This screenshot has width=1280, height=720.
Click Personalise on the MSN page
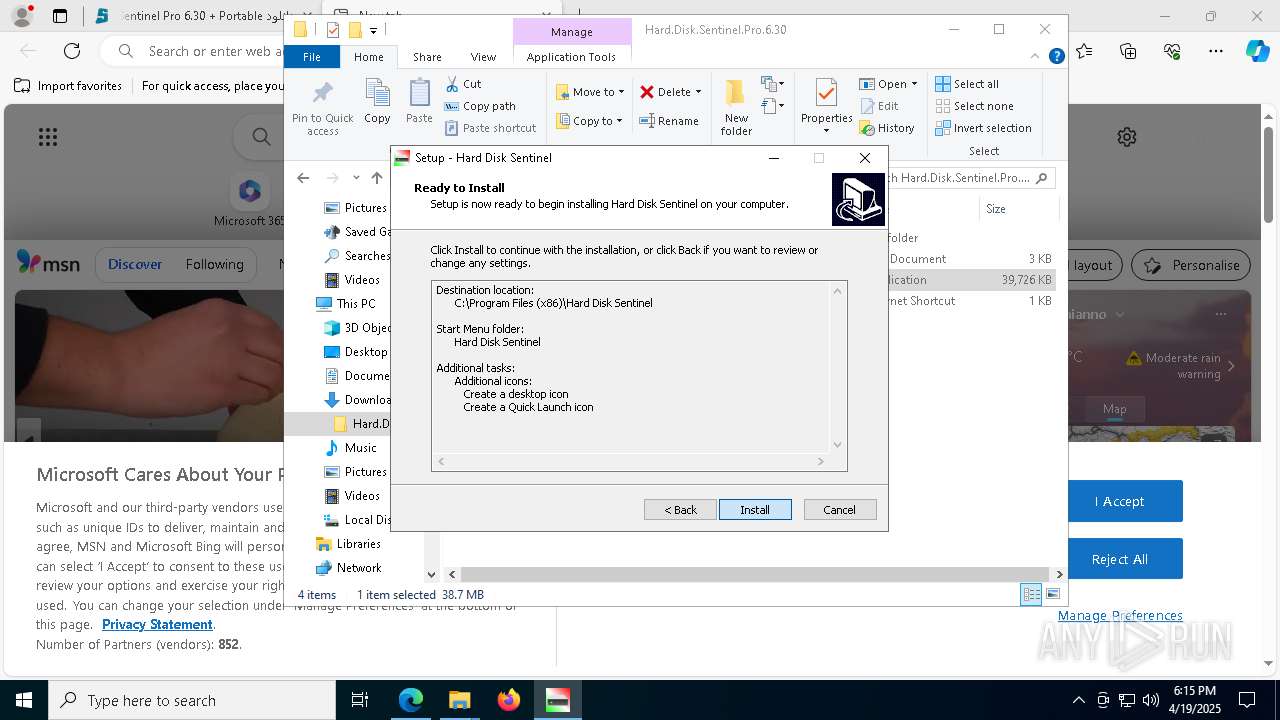pos(1192,265)
